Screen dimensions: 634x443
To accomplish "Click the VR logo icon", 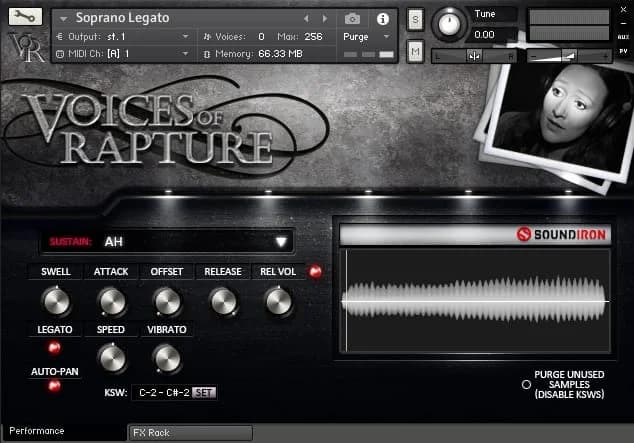I will 27,47.
